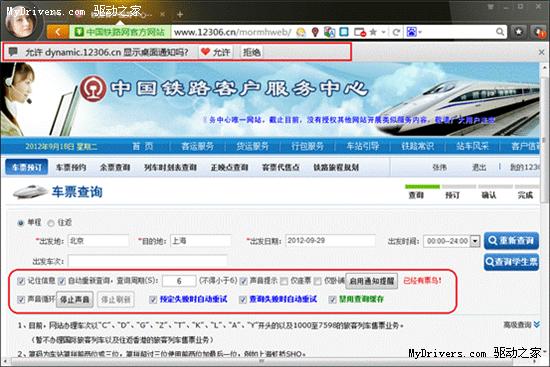Open the 车站引导 navigation menu item
The height and width of the screenshot is (367, 550).
[x=363, y=146]
